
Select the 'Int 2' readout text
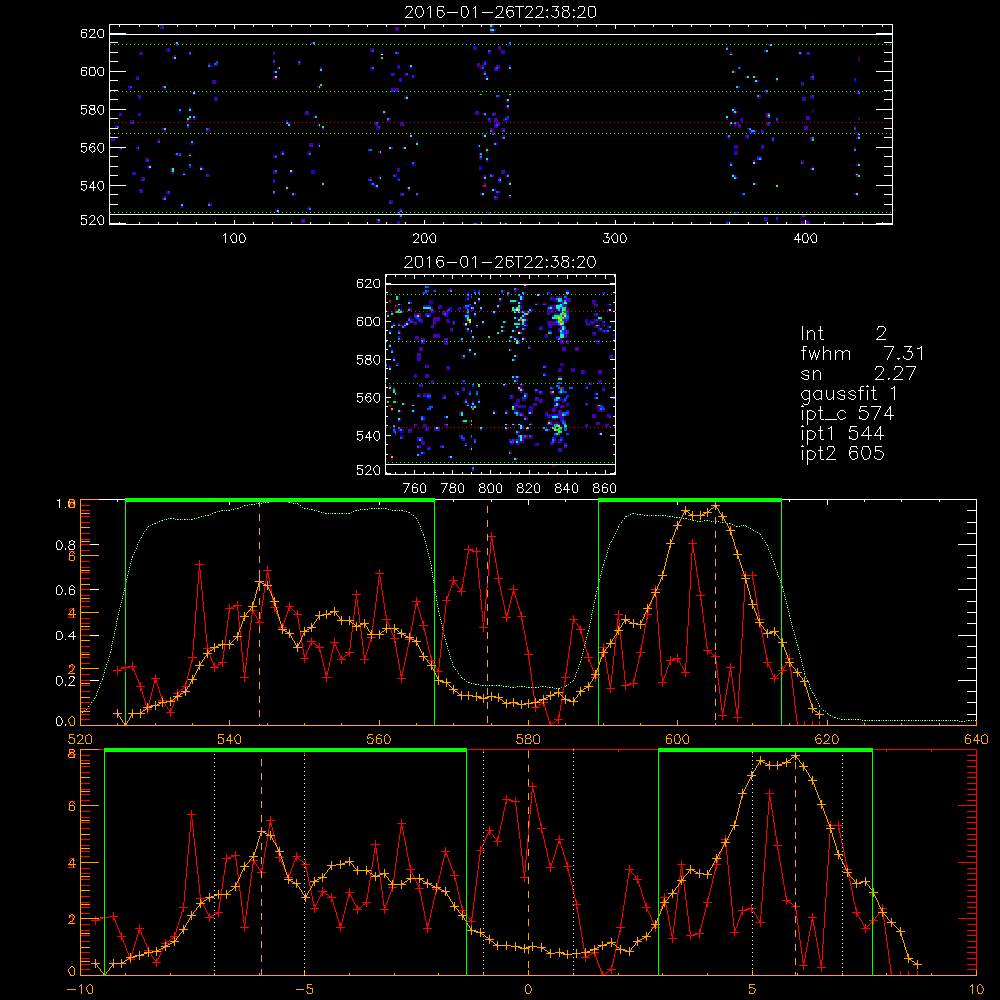point(843,334)
